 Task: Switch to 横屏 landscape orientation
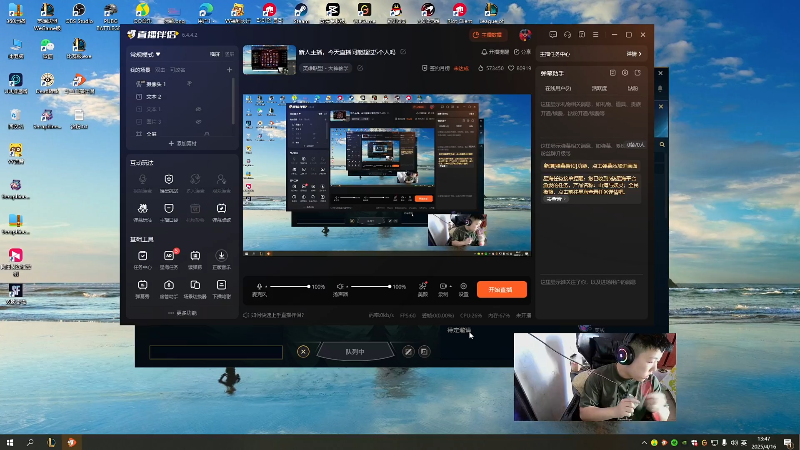(x=215, y=54)
